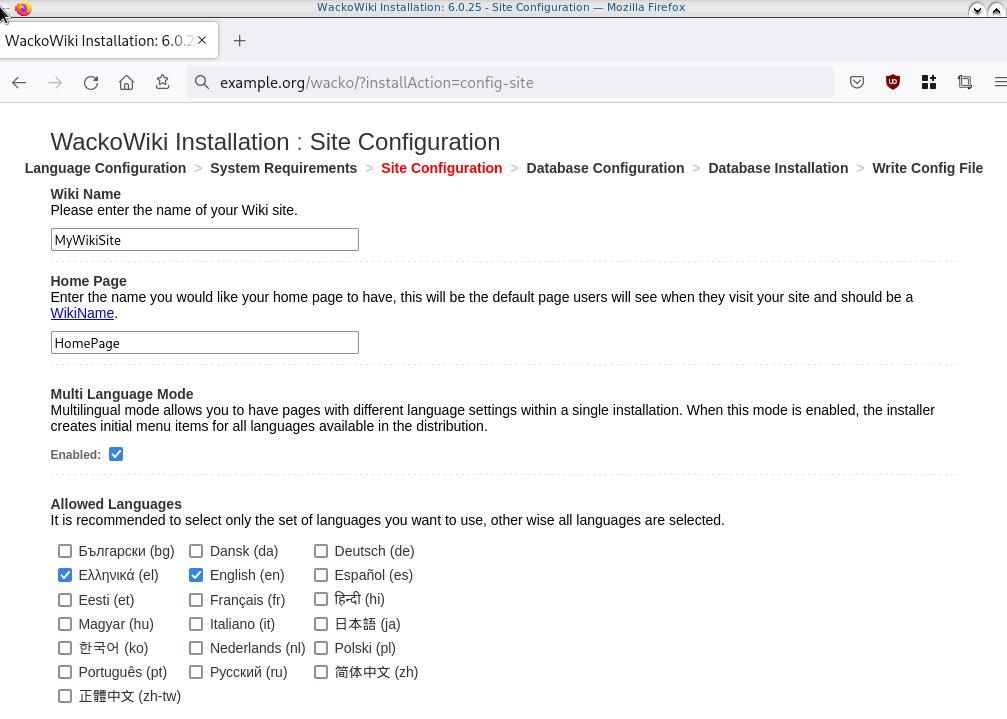
Task: Go back to the previous page
Action: point(19,83)
